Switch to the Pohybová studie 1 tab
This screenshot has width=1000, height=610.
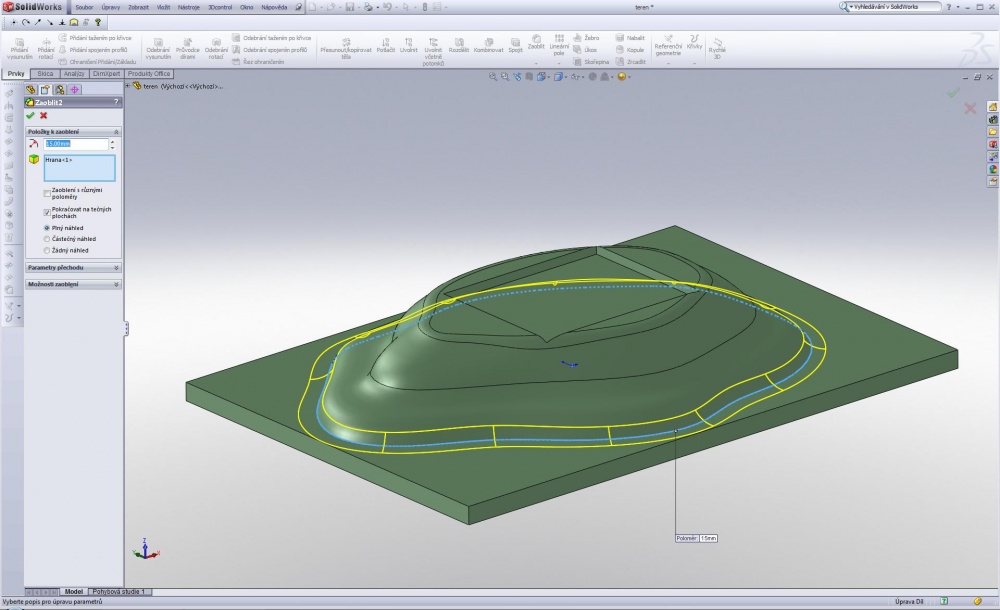119,591
